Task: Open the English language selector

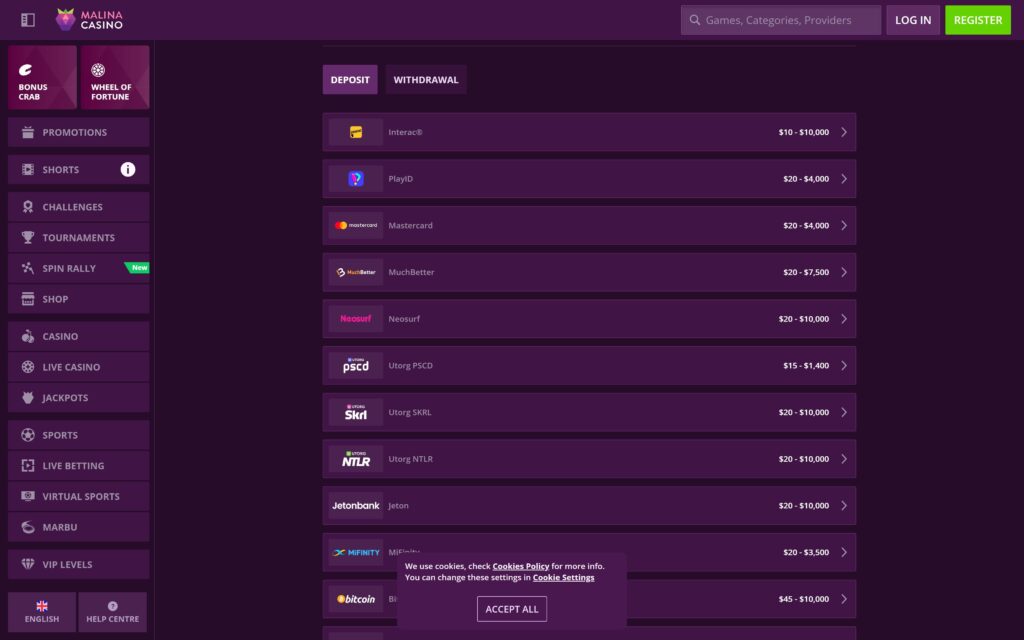Action: click(x=41, y=612)
